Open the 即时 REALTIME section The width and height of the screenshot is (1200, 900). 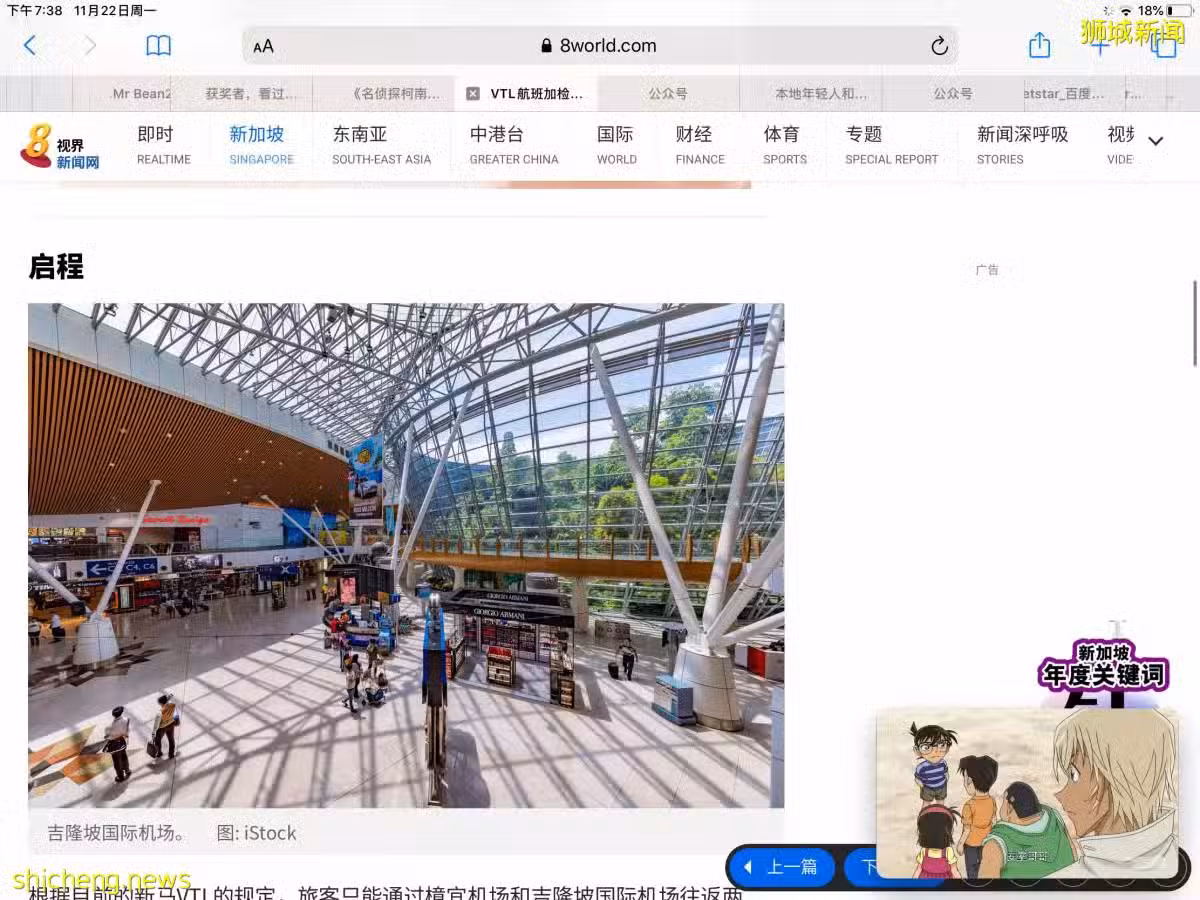[164, 145]
